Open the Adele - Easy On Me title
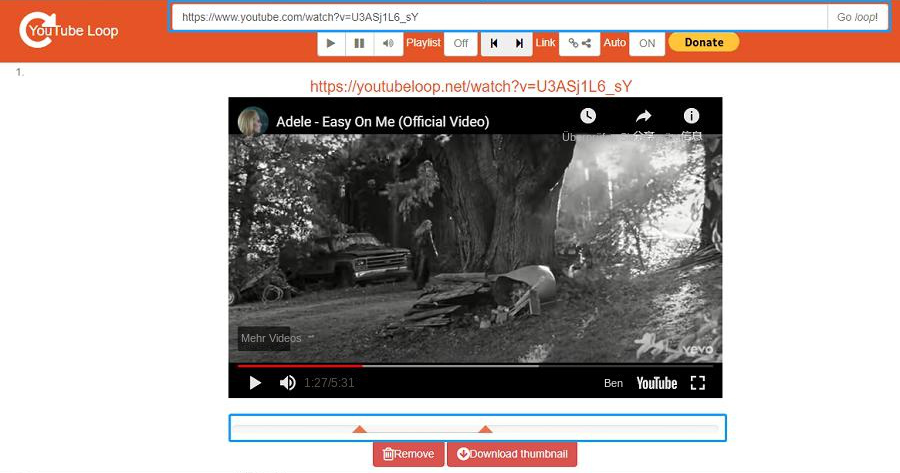Viewport: 900px width, 473px height. [382, 122]
